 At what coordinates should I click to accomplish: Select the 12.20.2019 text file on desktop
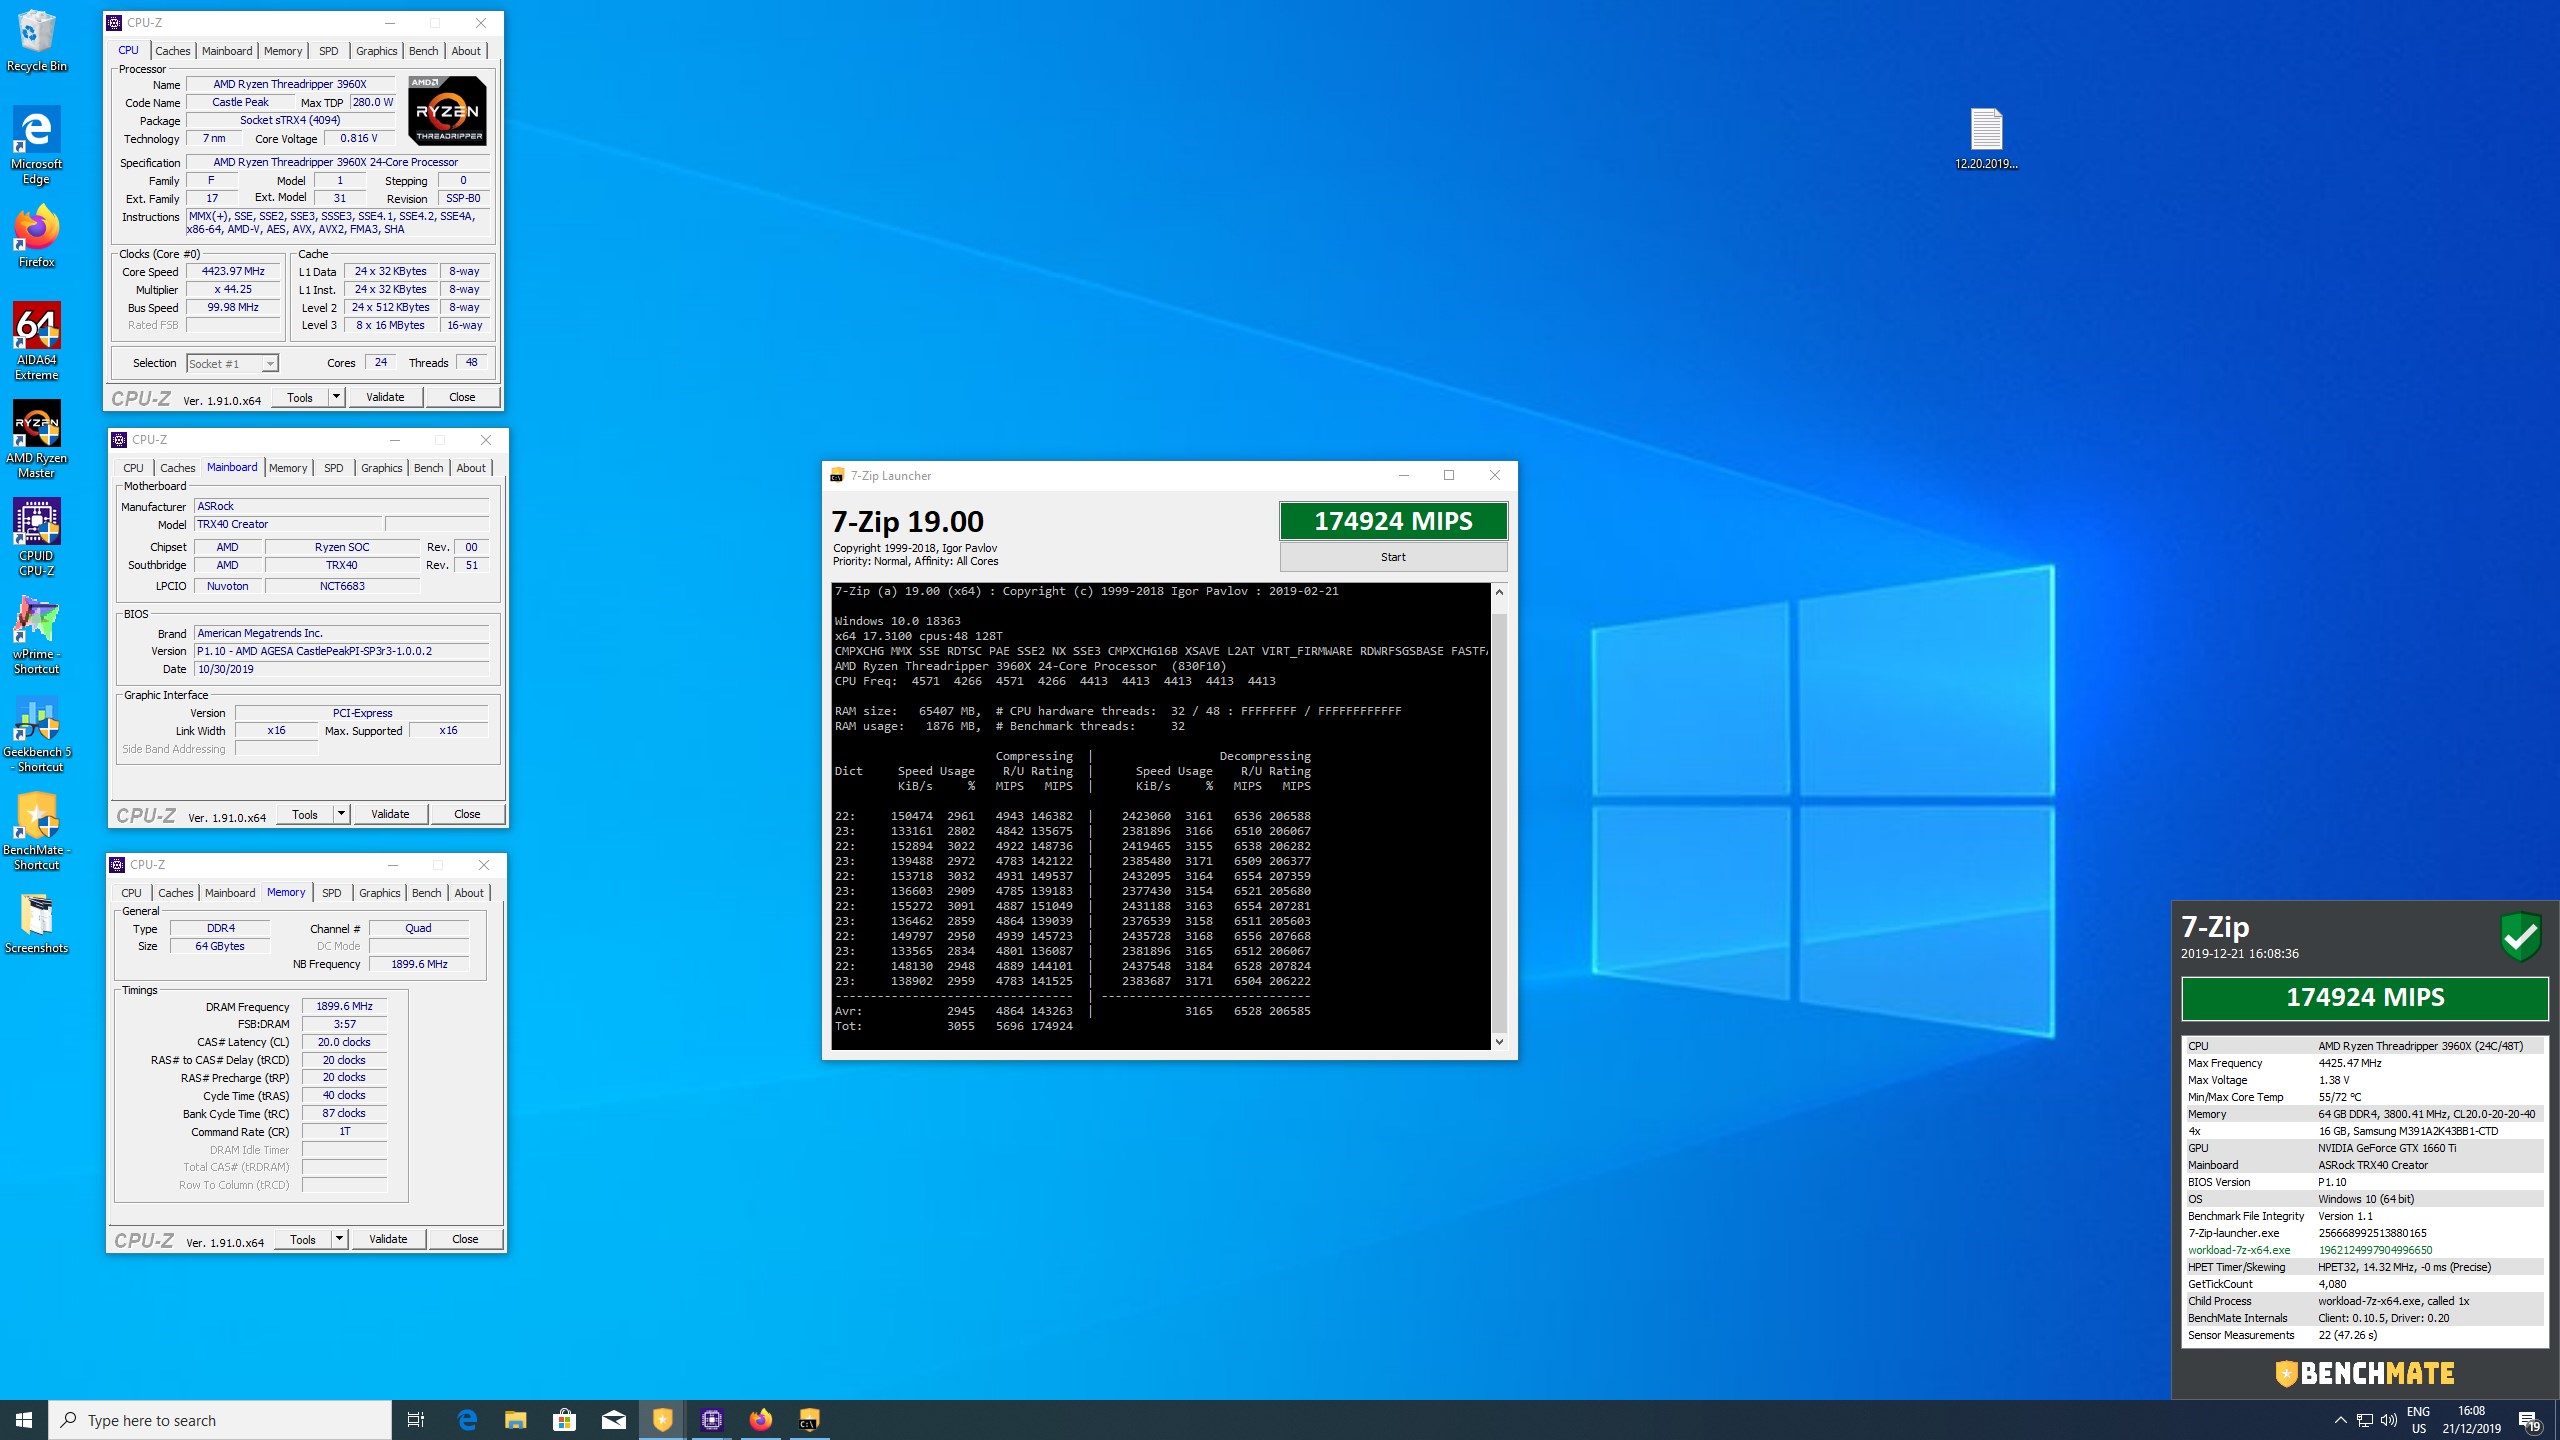point(1986,139)
